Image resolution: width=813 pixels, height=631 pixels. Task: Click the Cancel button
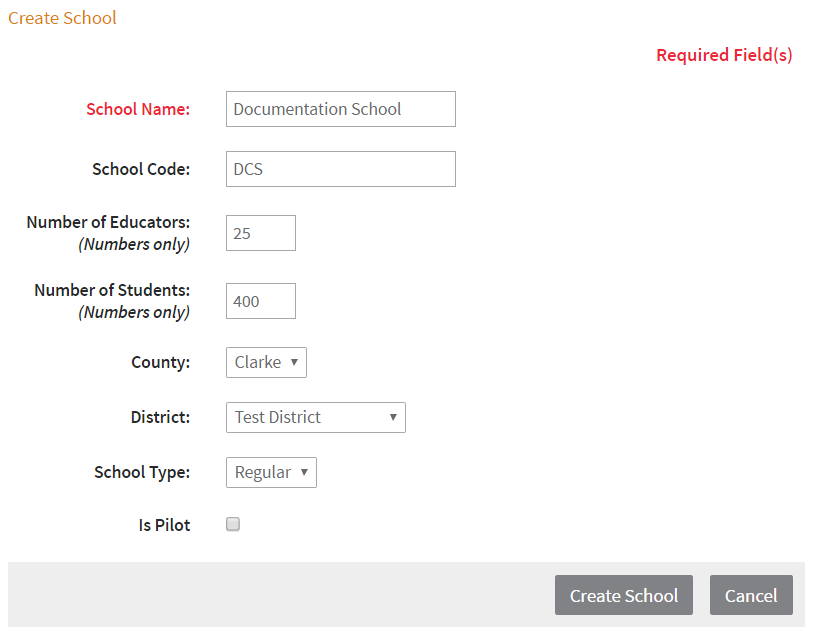tap(751, 595)
